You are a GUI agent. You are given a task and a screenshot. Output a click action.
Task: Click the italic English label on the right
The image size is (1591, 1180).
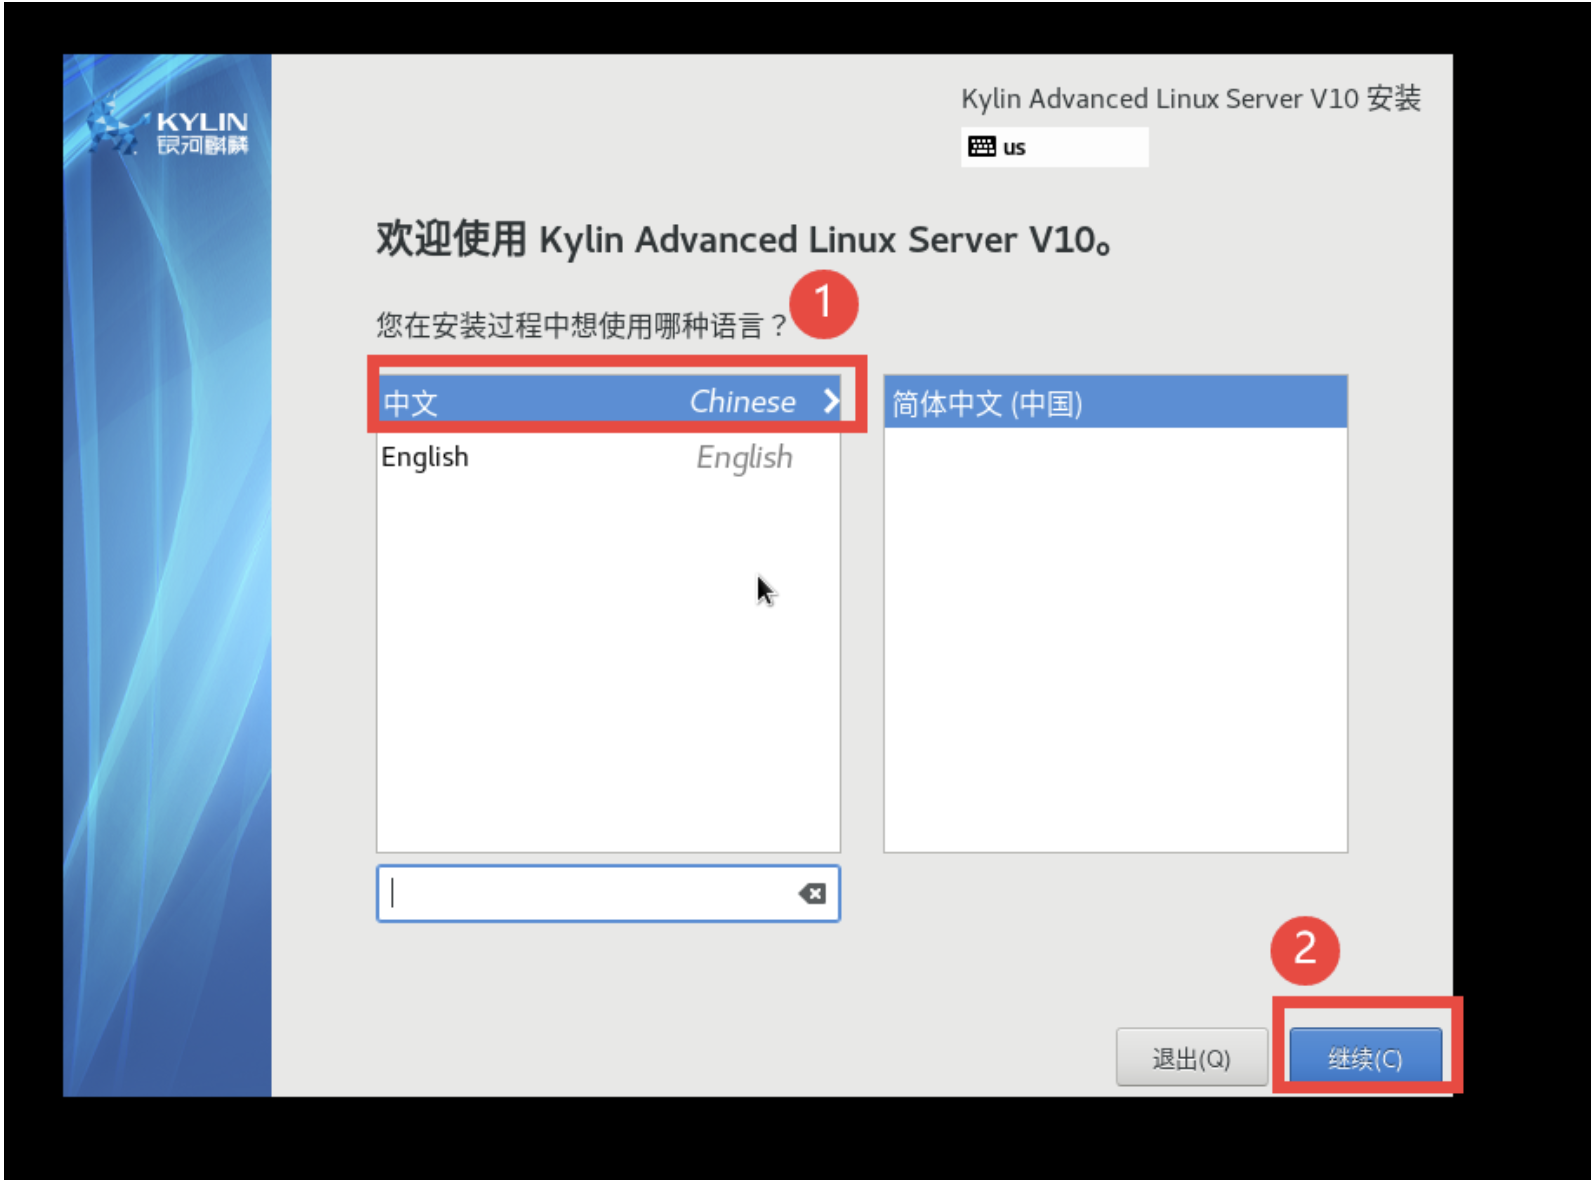click(x=744, y=457)
